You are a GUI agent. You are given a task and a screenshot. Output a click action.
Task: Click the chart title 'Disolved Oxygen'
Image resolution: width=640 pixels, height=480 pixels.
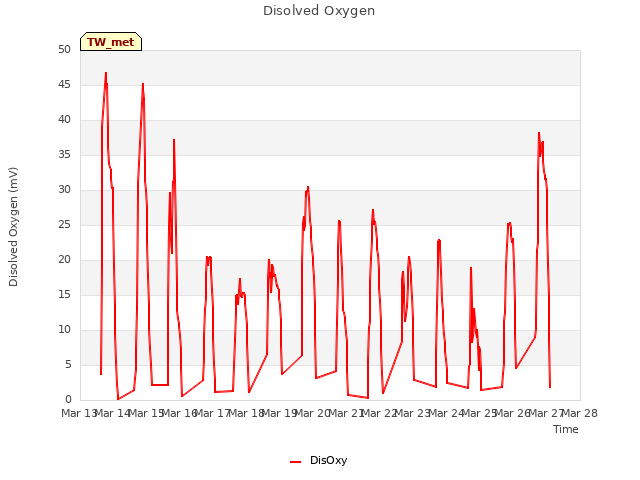pos(319,11)
